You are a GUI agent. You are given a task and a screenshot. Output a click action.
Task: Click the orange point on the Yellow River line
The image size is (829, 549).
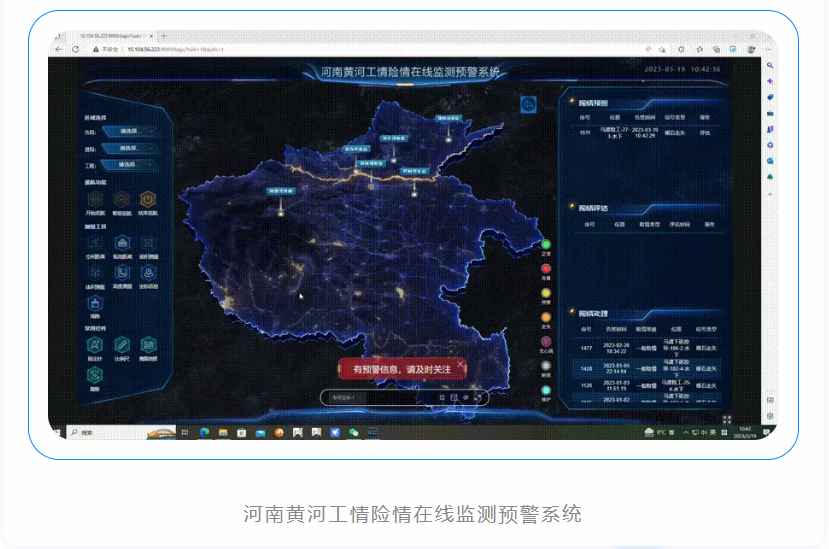(x=371, y=186)
